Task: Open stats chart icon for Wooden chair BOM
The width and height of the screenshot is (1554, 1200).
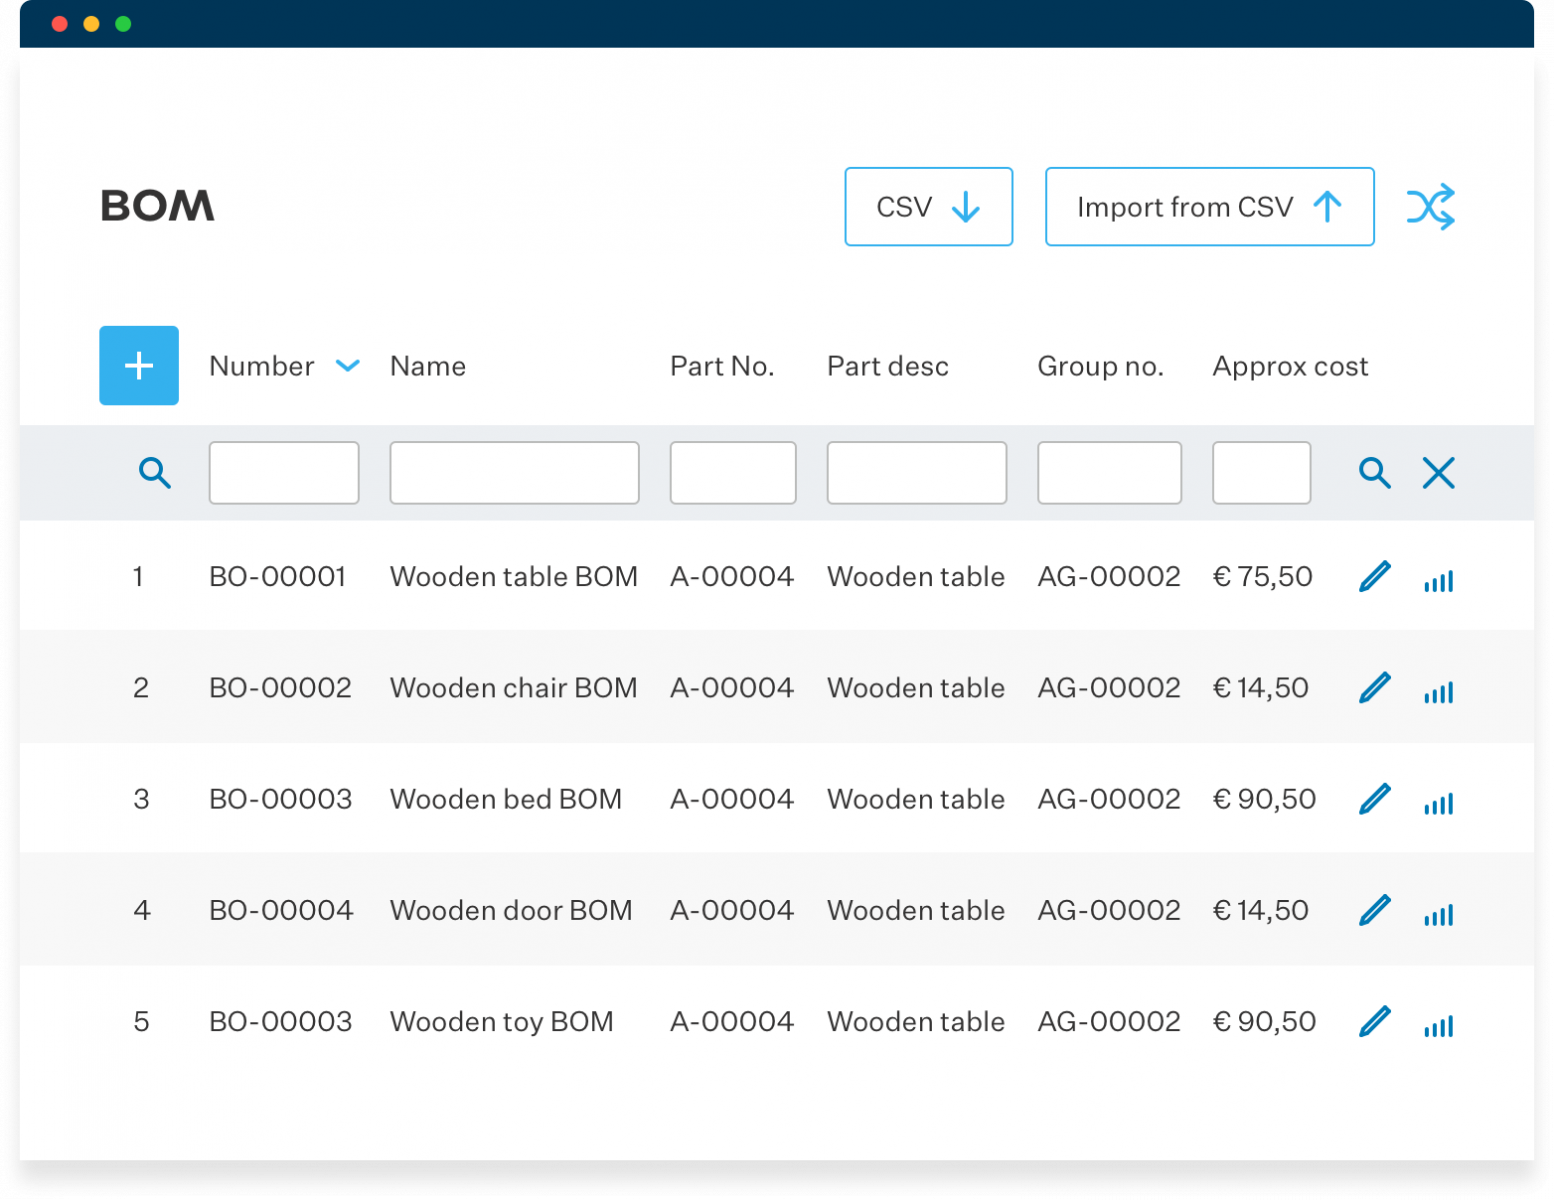Action: (x=1438, y=690)
